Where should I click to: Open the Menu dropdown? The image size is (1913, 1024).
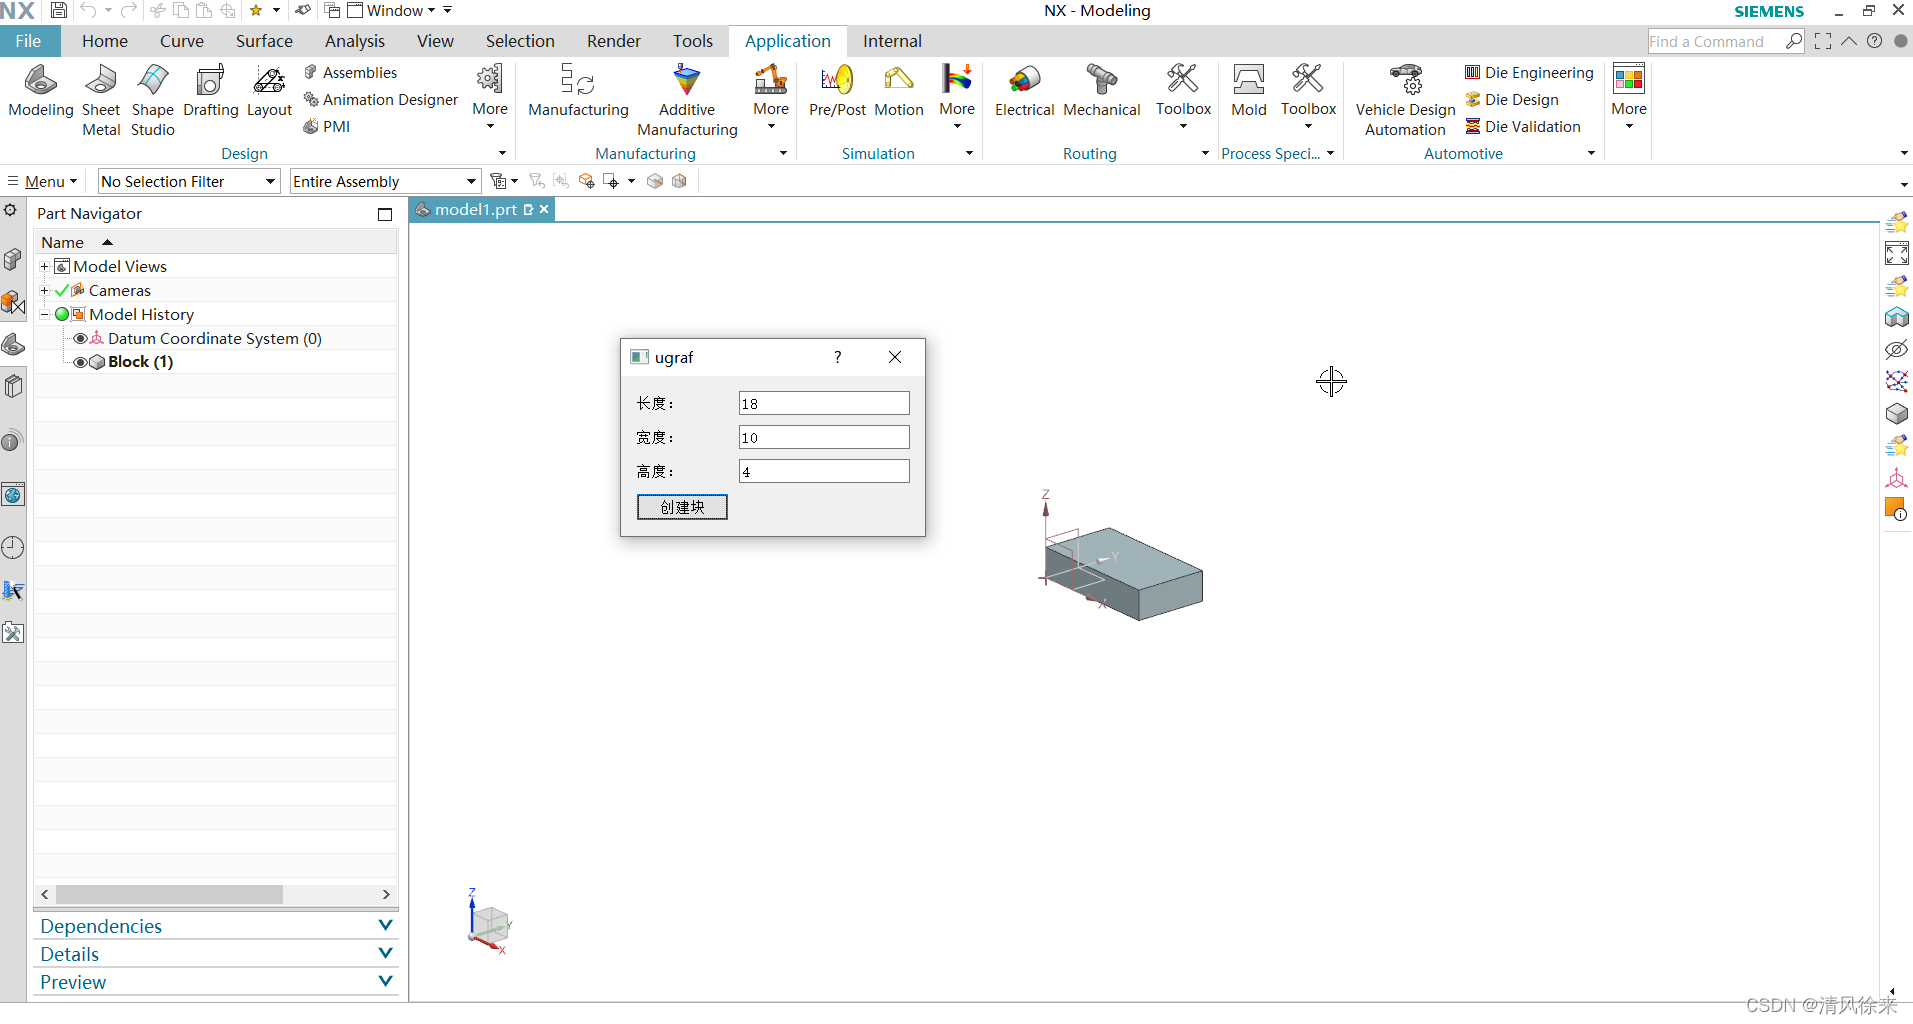point(43,181)
